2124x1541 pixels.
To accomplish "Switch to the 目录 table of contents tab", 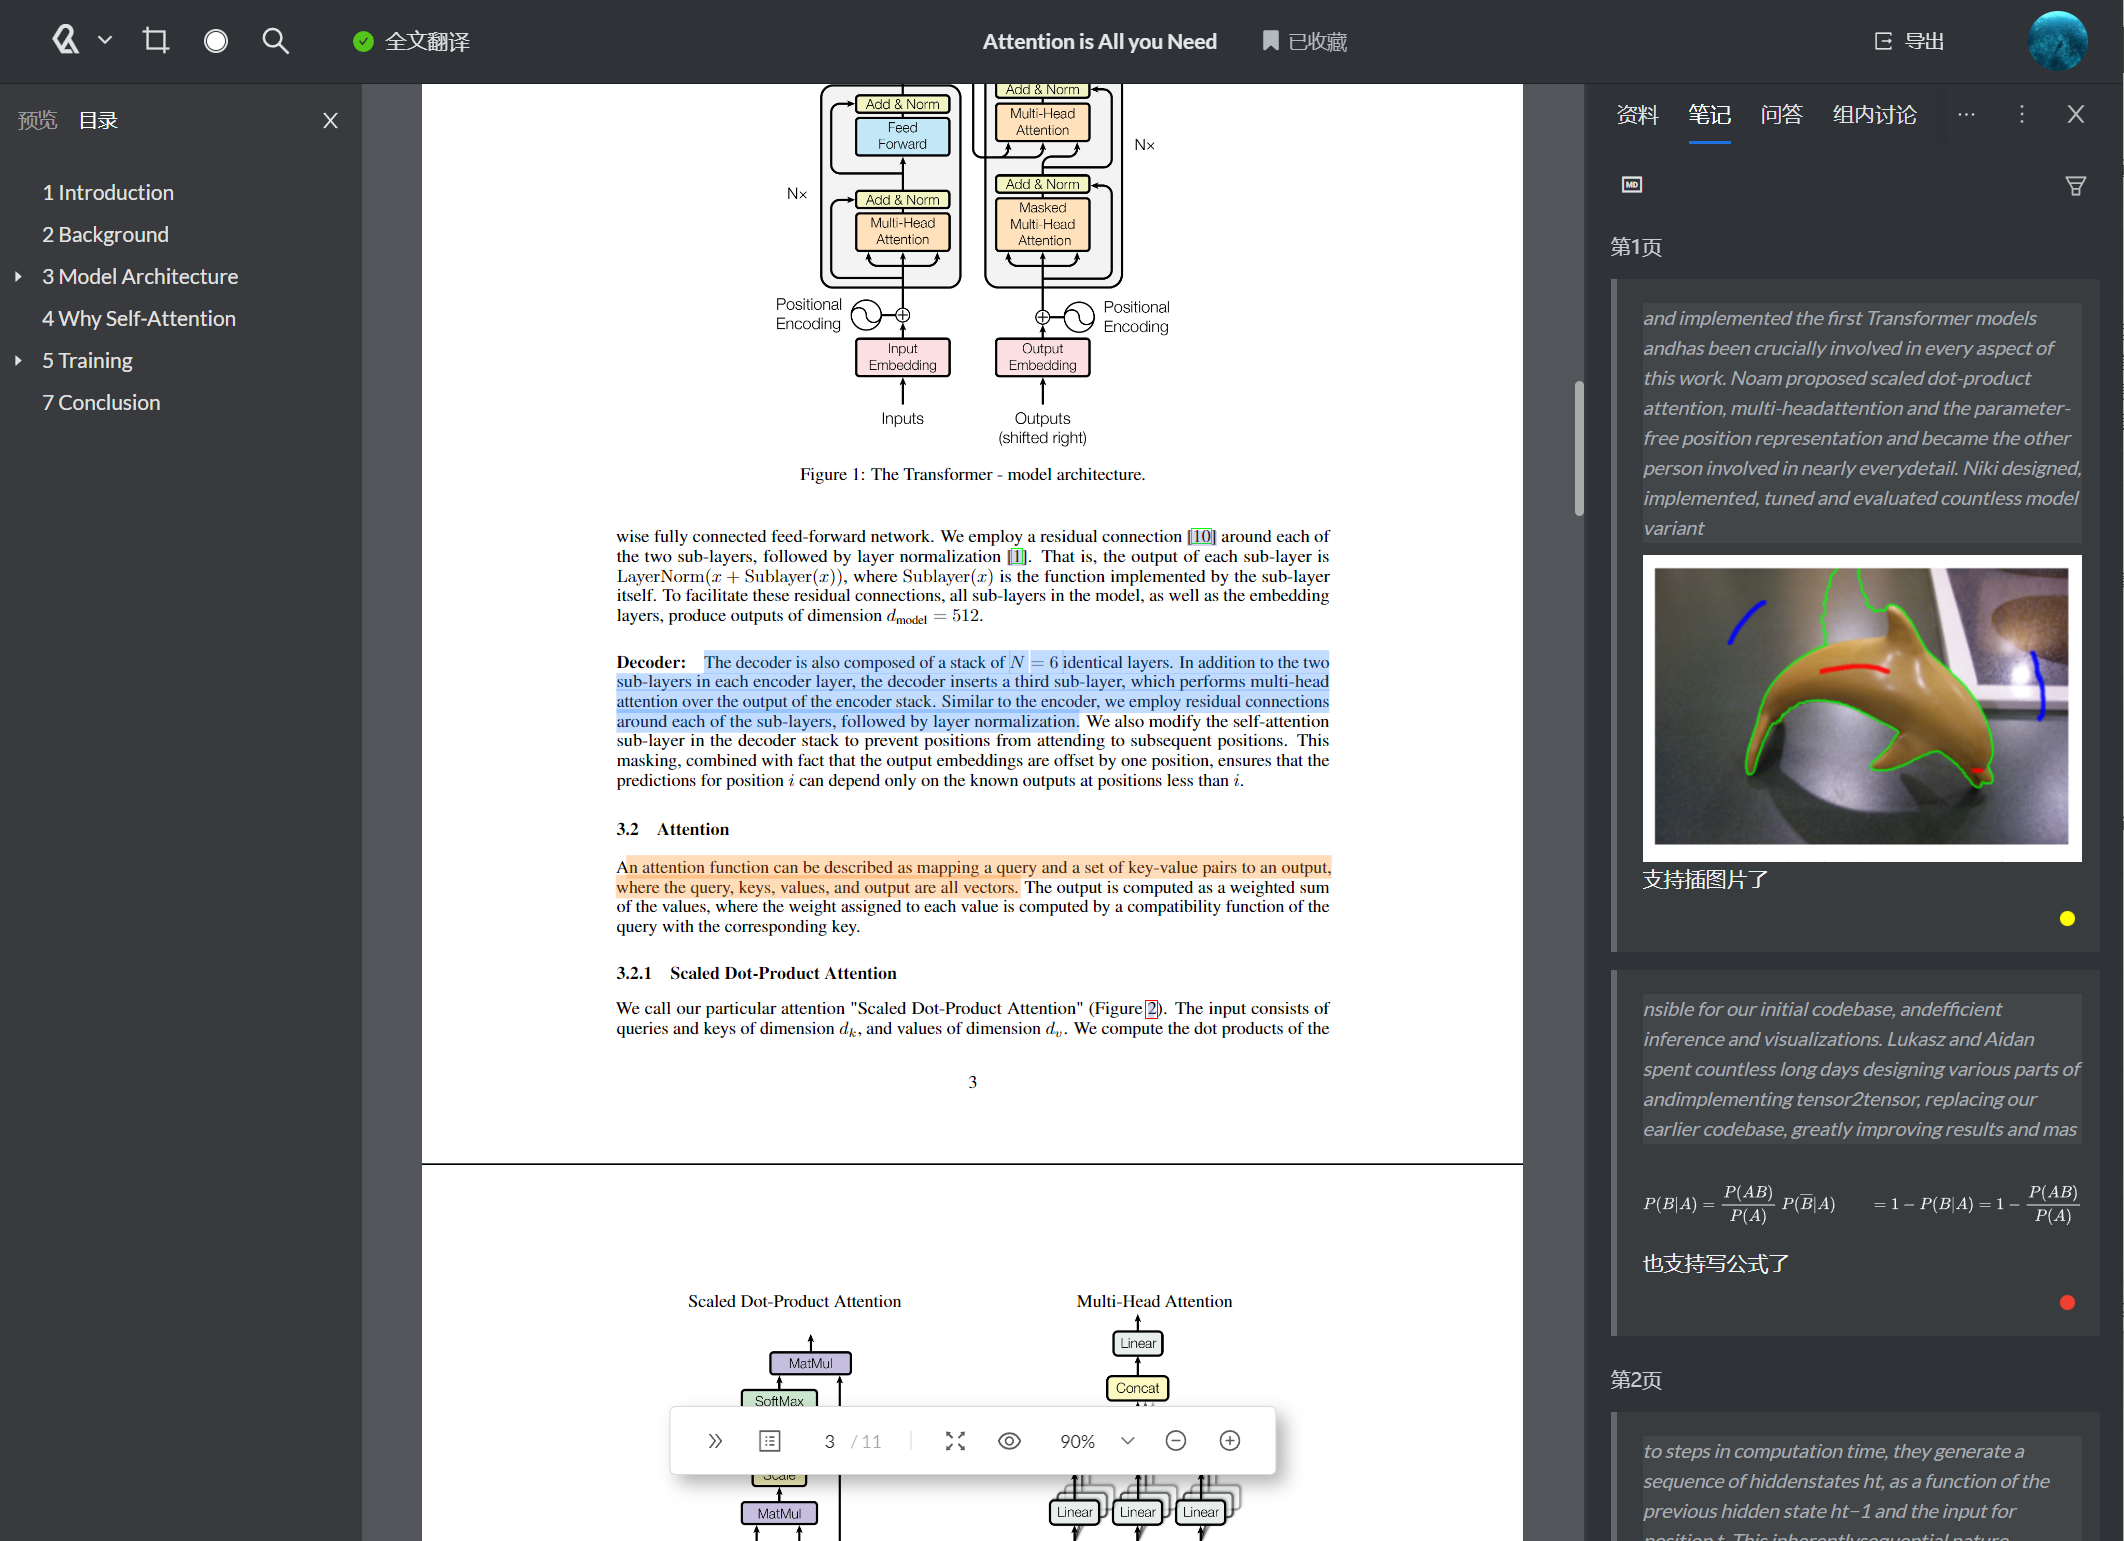I will coord(98,120).
